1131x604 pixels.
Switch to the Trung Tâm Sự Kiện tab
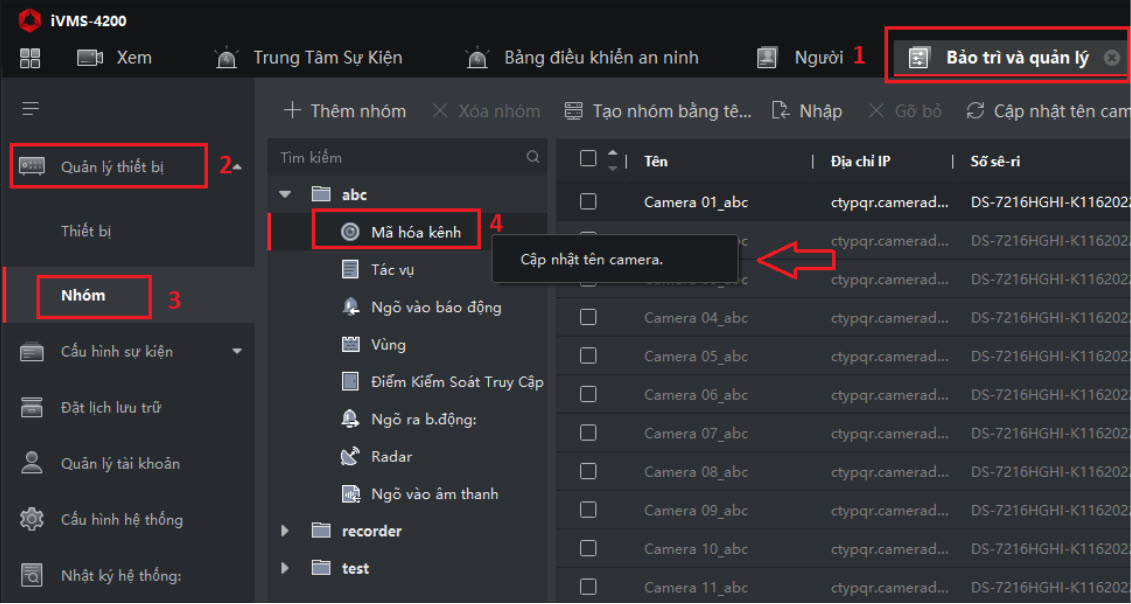point(327,58)
